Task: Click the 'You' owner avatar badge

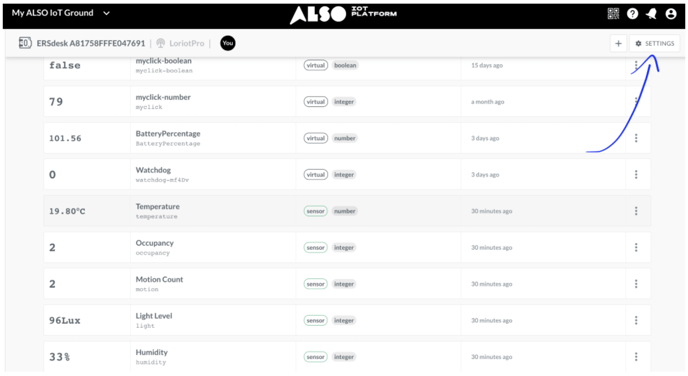Action: 228,43
